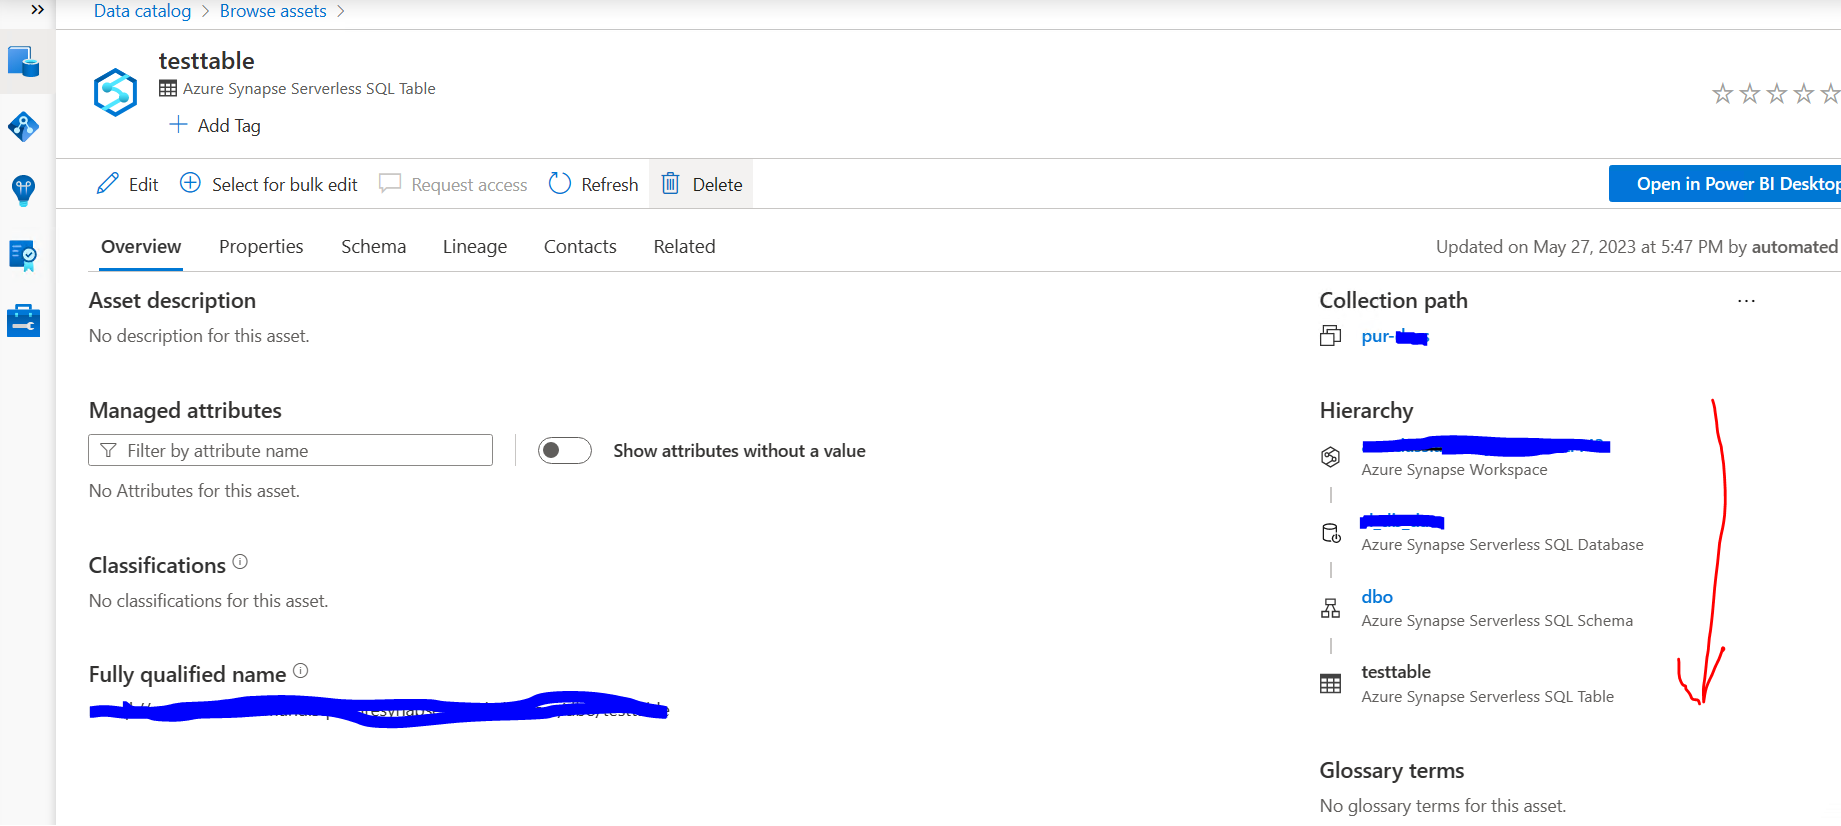Click the trash can Delete icon

[671, 183]
